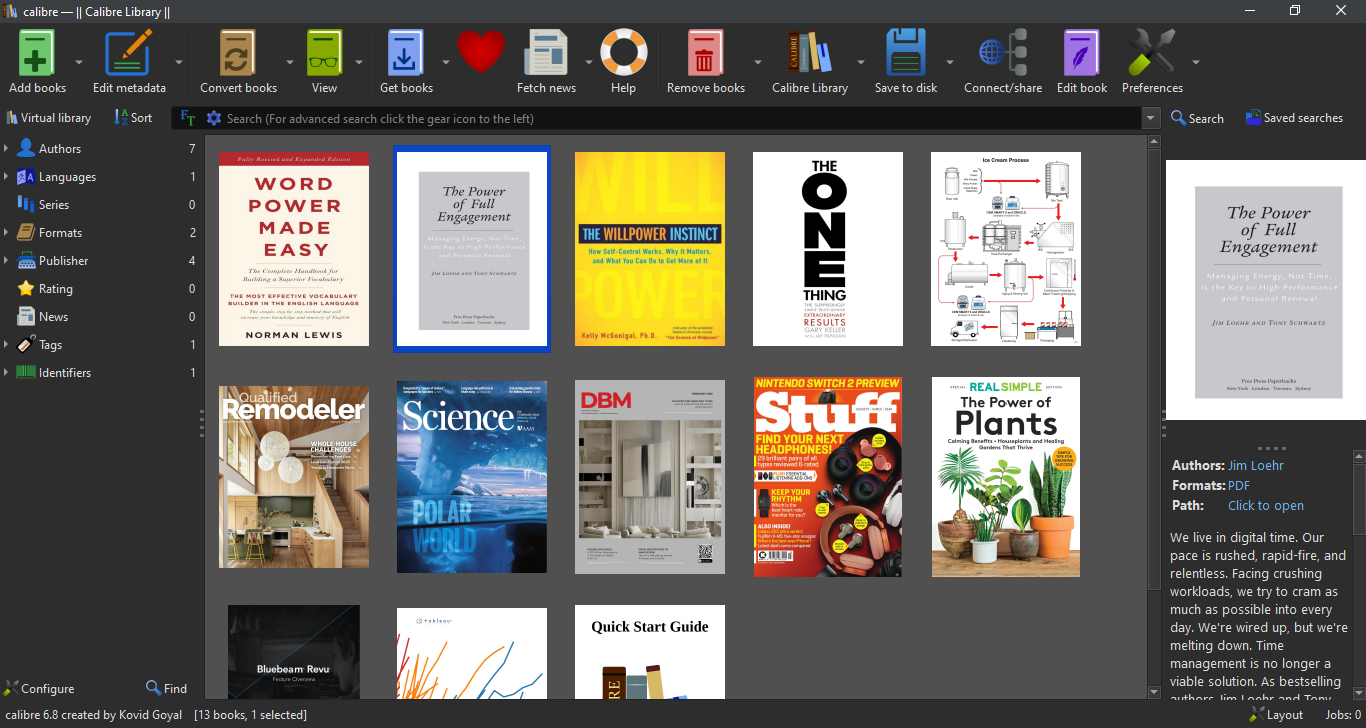Expand the Tags category
1366x728 pixels.
coord(6,344)
